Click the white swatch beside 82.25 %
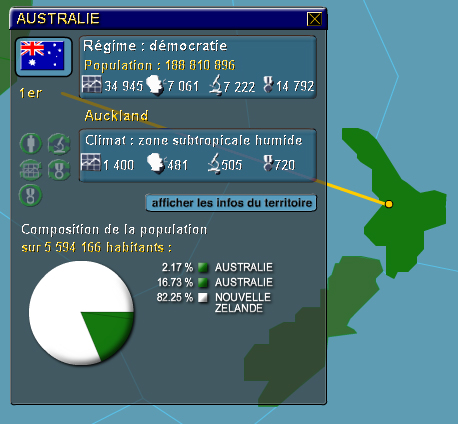Viewport: 458px width, 424px height. tap(203, 297)
